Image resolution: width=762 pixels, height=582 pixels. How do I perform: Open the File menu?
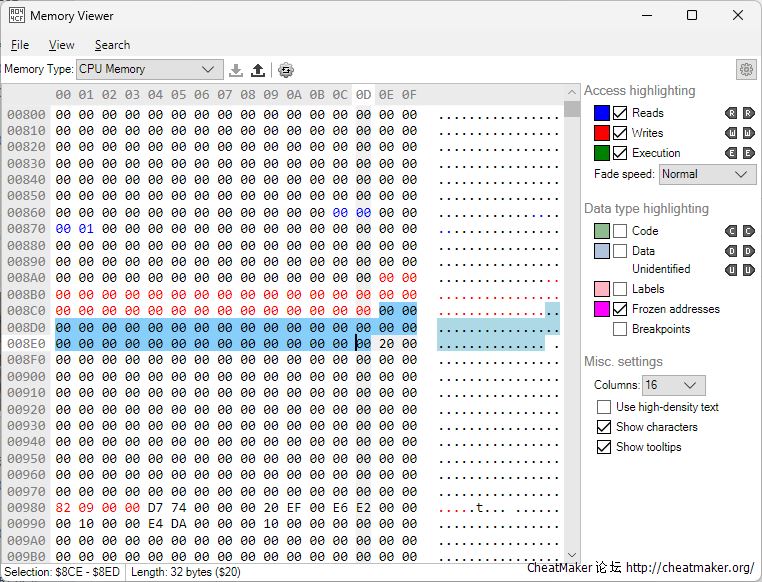pos(20,45)
